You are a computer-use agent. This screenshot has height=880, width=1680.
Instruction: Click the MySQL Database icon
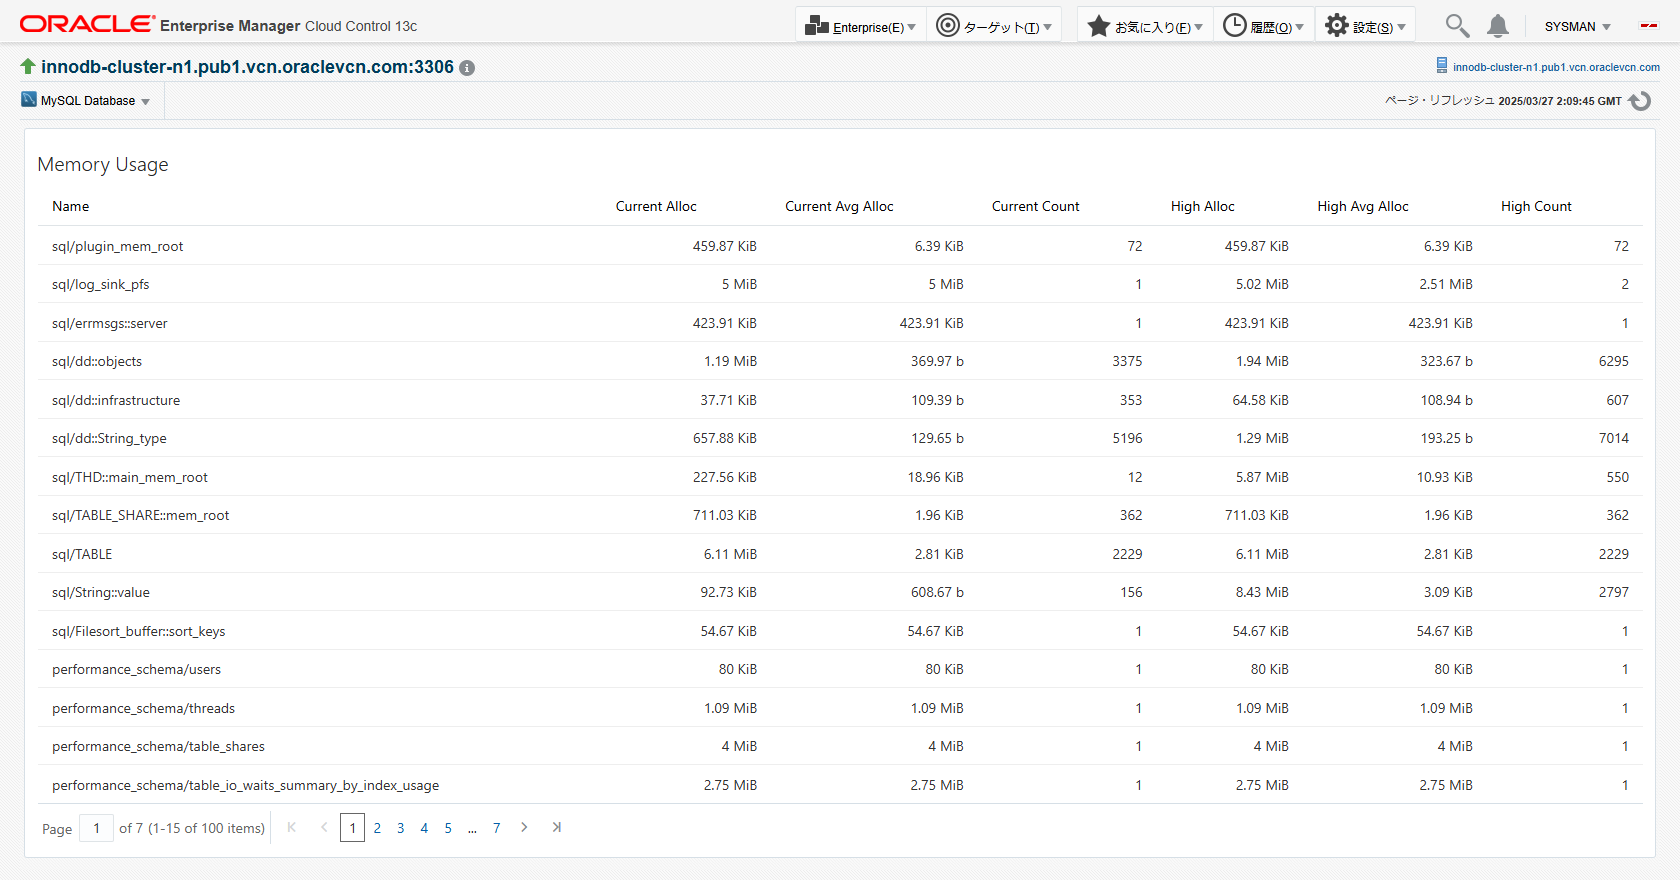tap(29, 100)
